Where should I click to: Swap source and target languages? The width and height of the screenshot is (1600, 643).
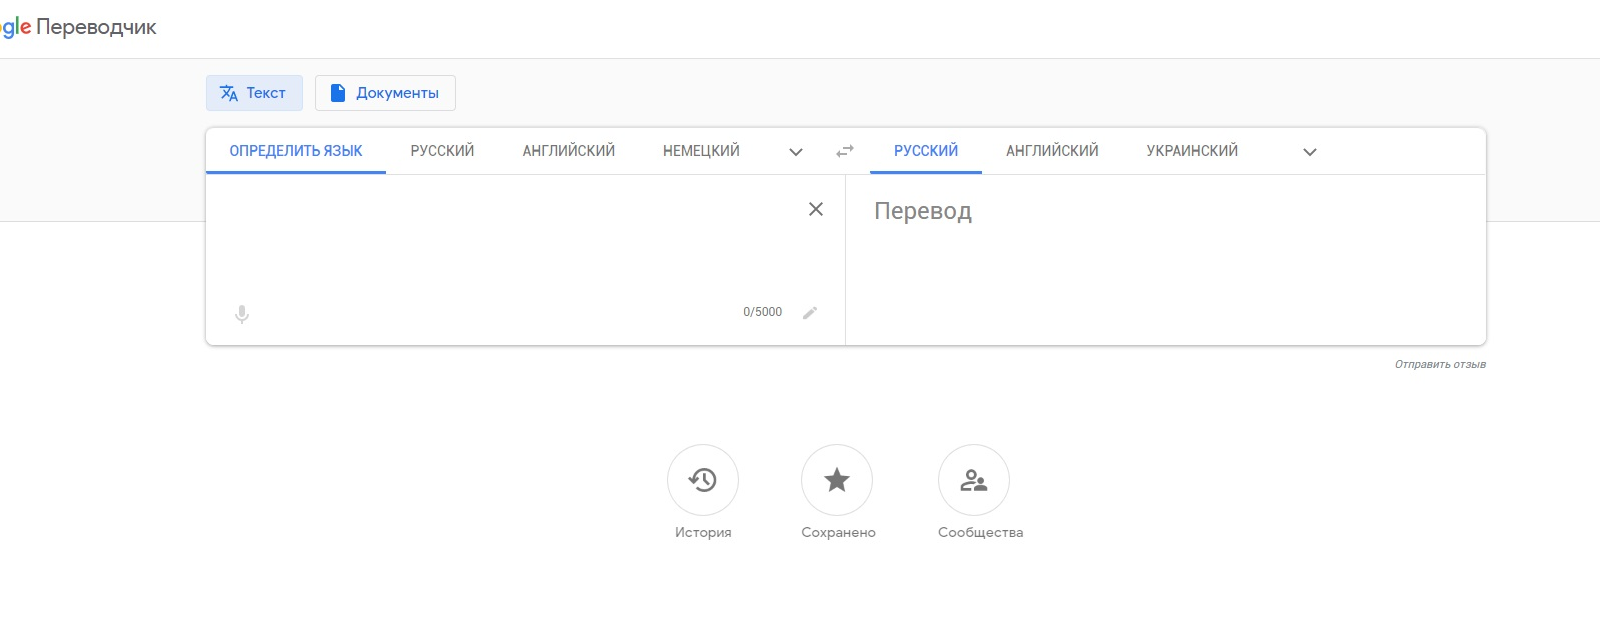point(845,151)
